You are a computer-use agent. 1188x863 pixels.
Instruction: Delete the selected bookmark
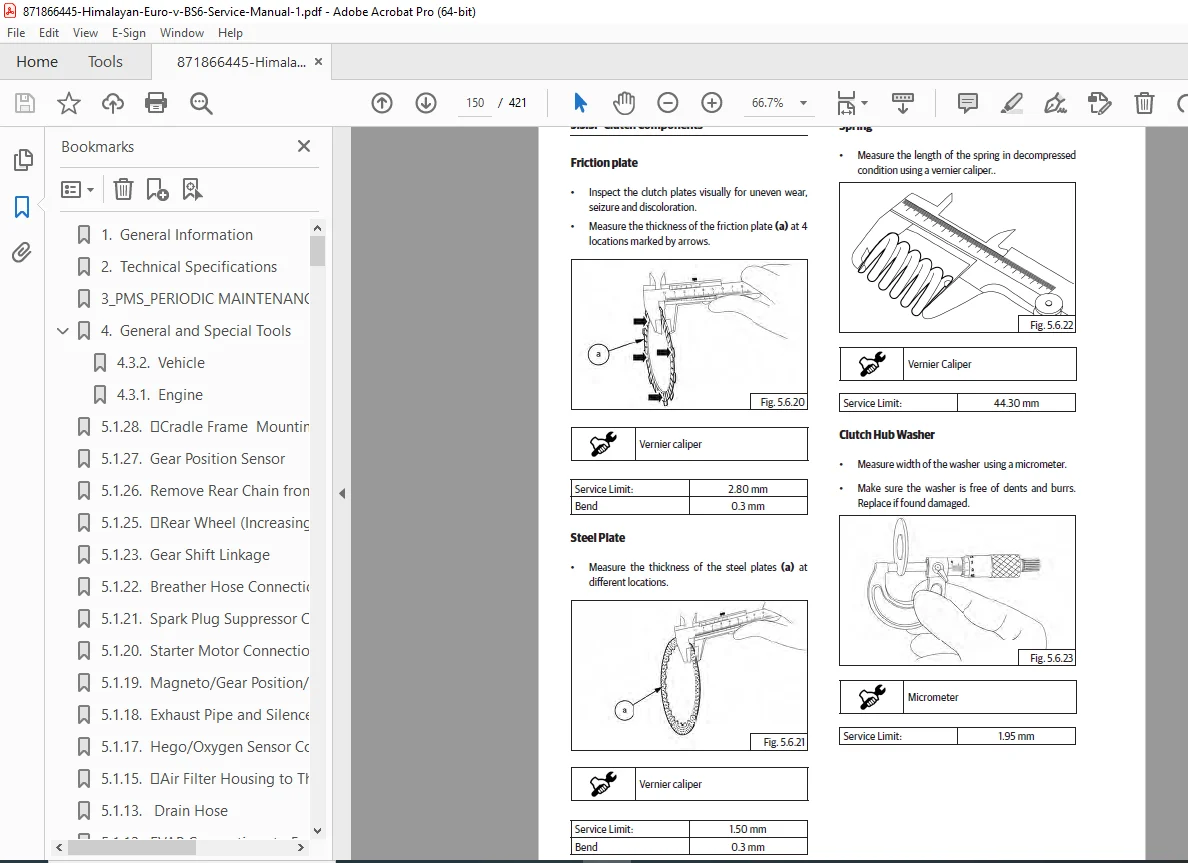123,189
